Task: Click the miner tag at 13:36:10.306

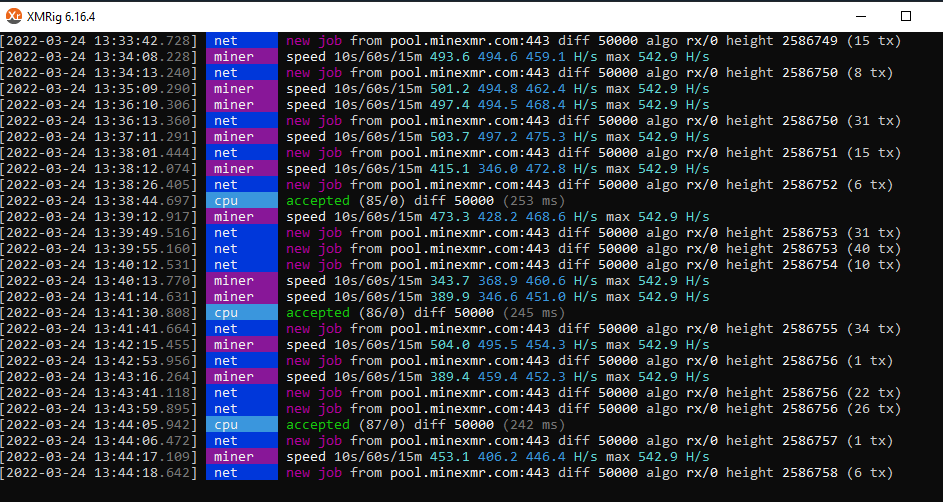Action: pyautogui.click(x=242, y=105)
